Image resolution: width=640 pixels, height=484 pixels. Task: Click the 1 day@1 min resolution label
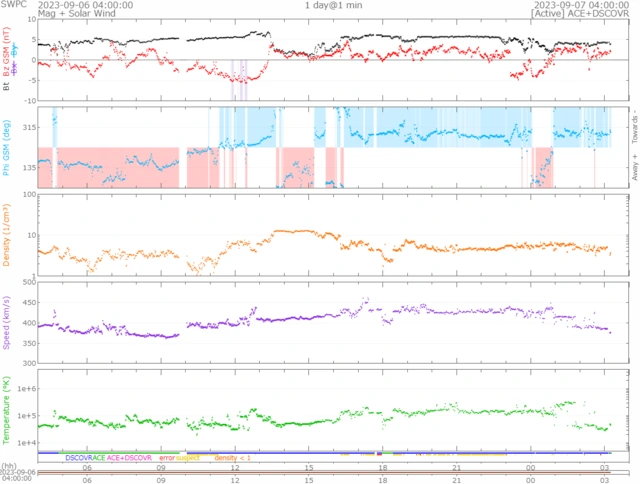tap(333, 5)
